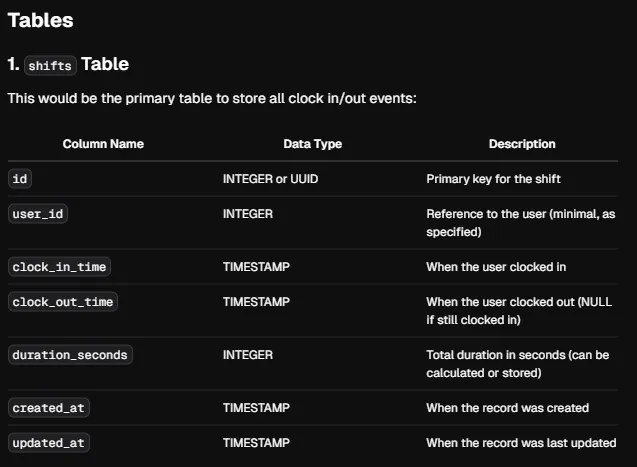637x467 pixels.
Task: Click the 'created_at' code chip
Action: tap(49, 408)
